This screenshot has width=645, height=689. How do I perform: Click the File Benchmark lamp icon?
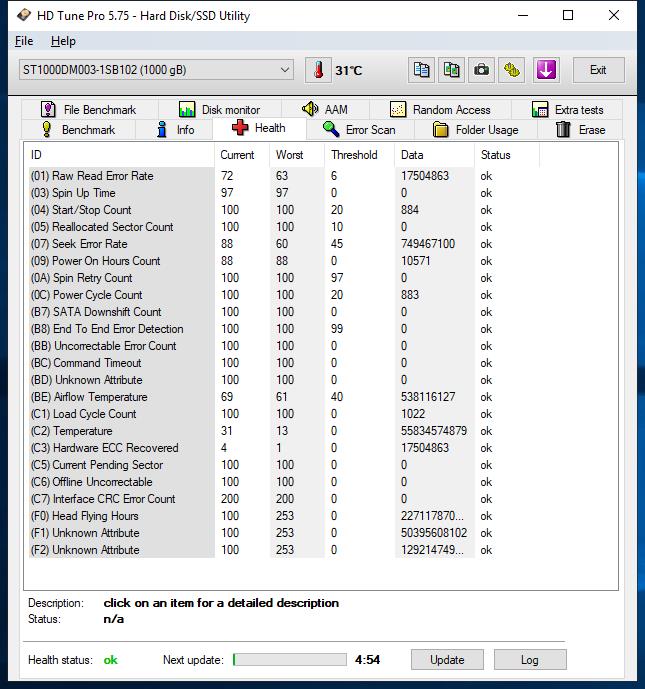pos(48,109)
